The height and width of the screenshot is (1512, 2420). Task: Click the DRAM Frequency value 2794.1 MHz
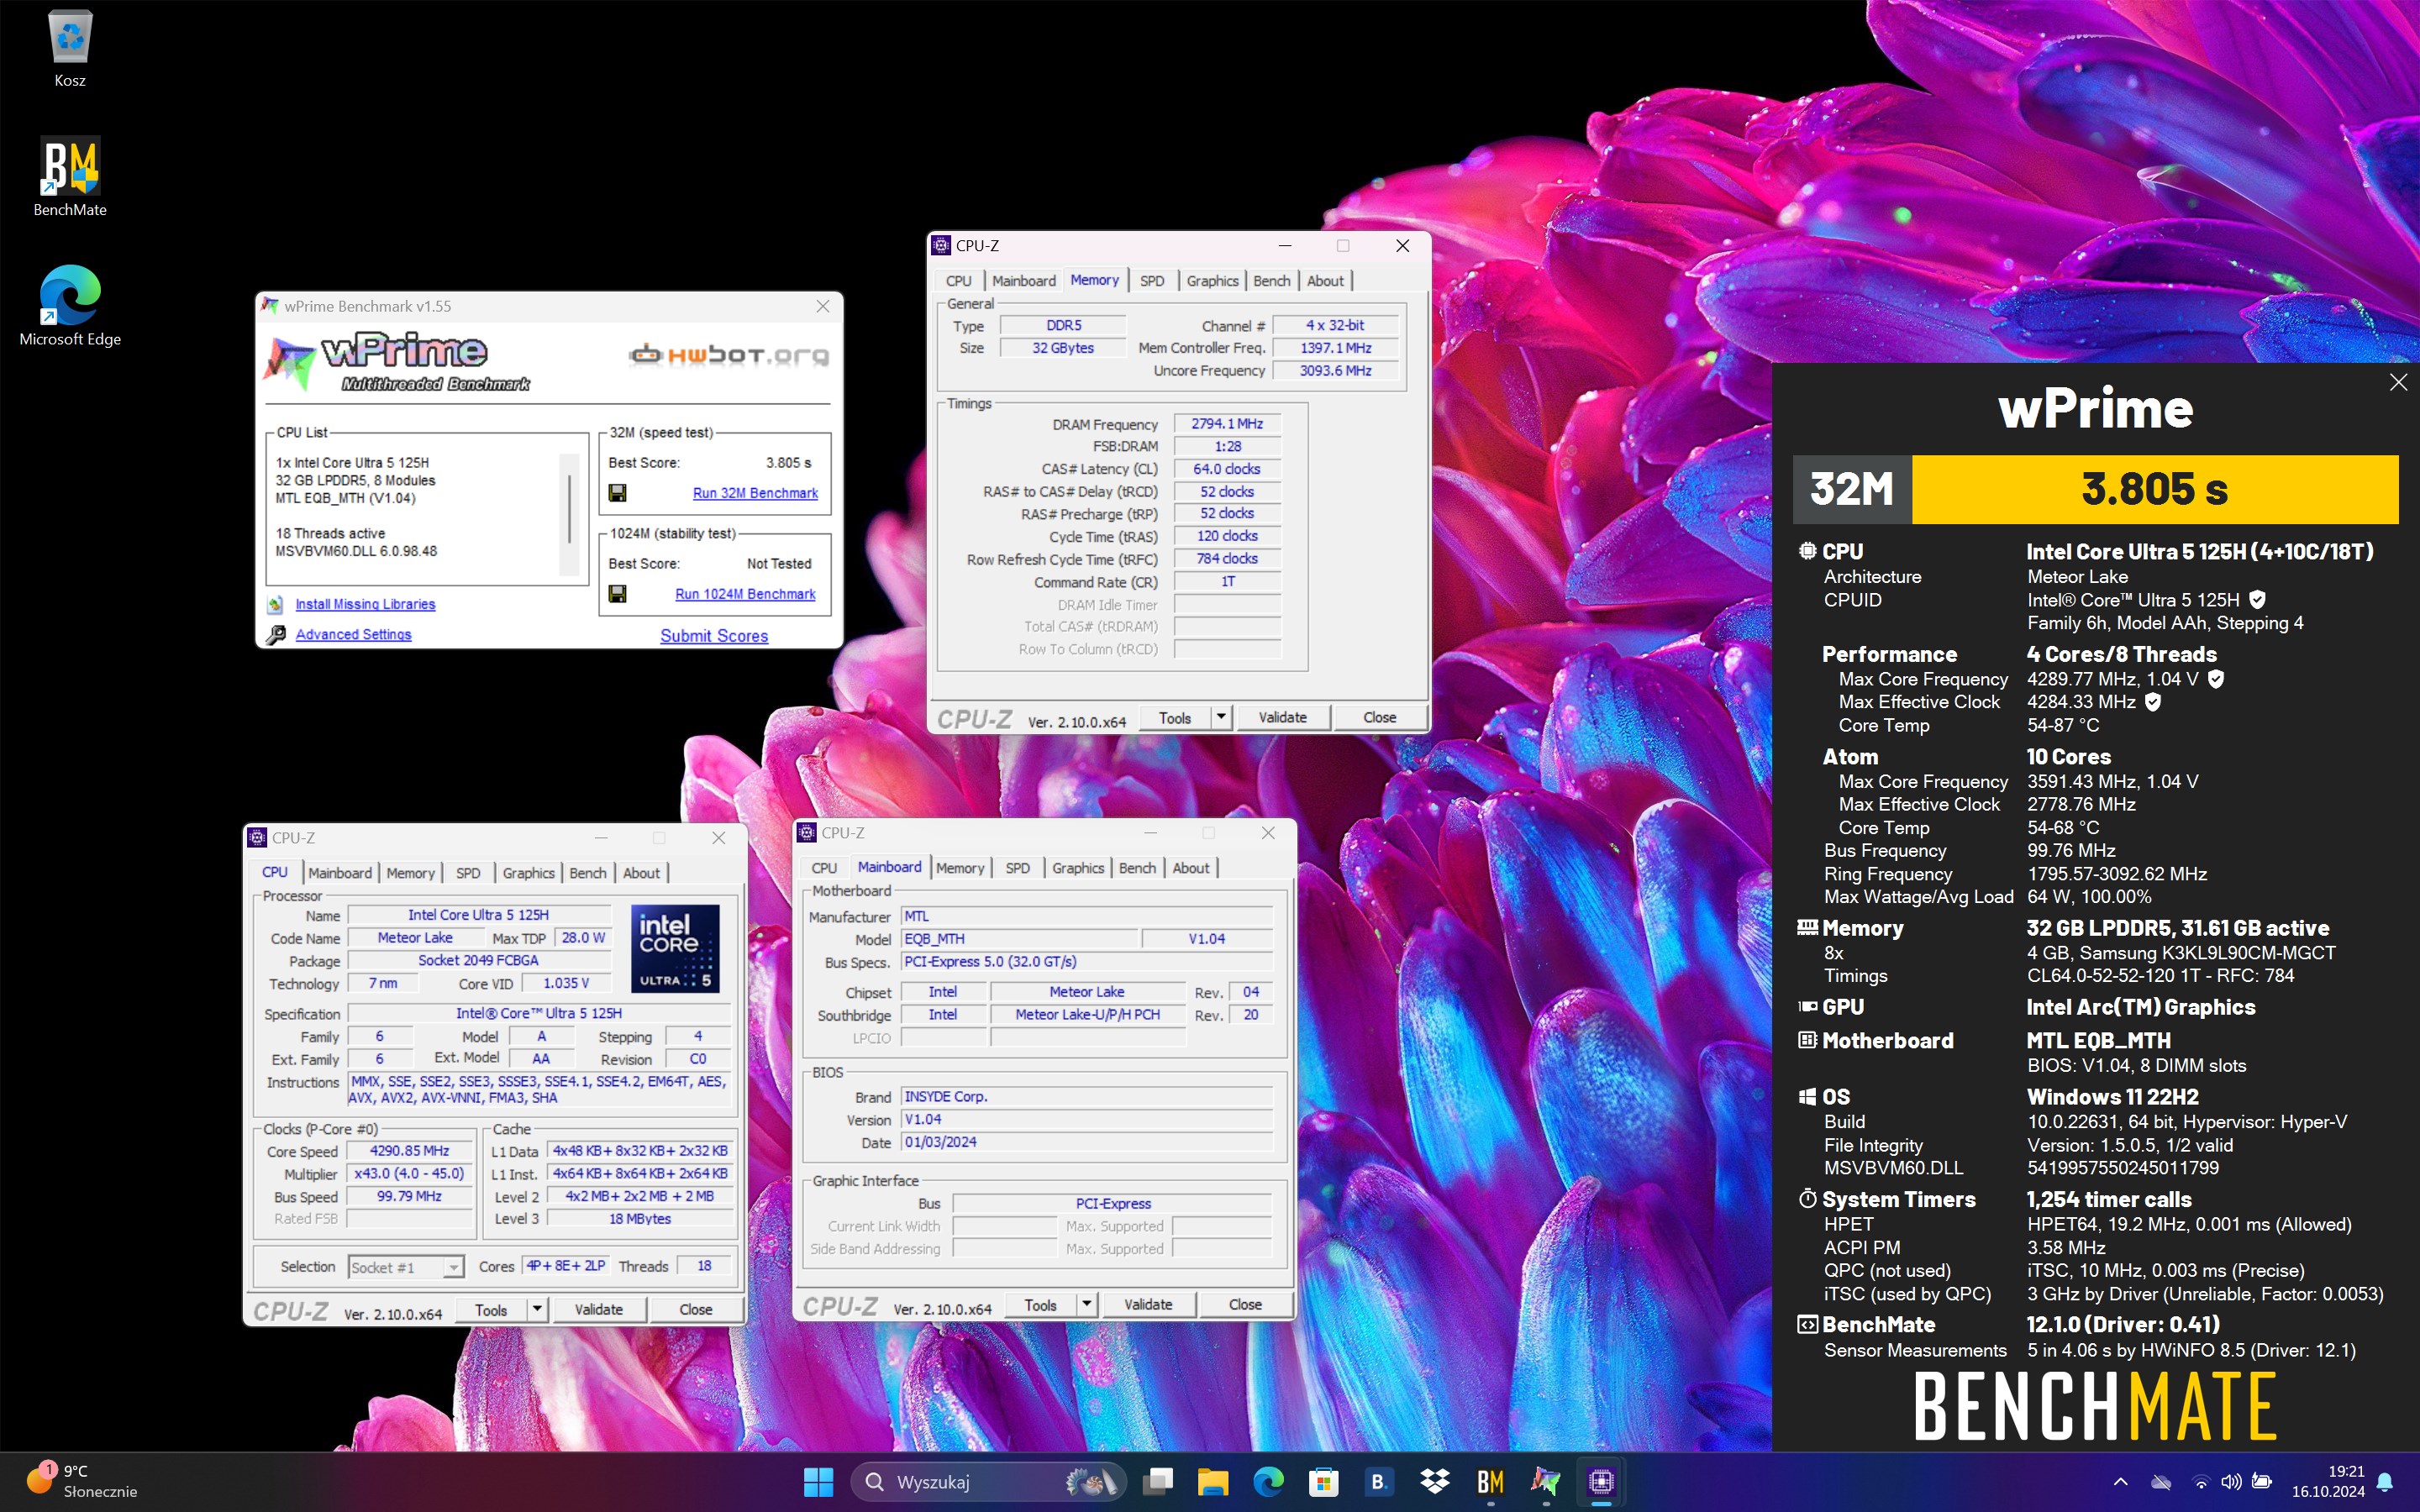[x=1227, y=424]
